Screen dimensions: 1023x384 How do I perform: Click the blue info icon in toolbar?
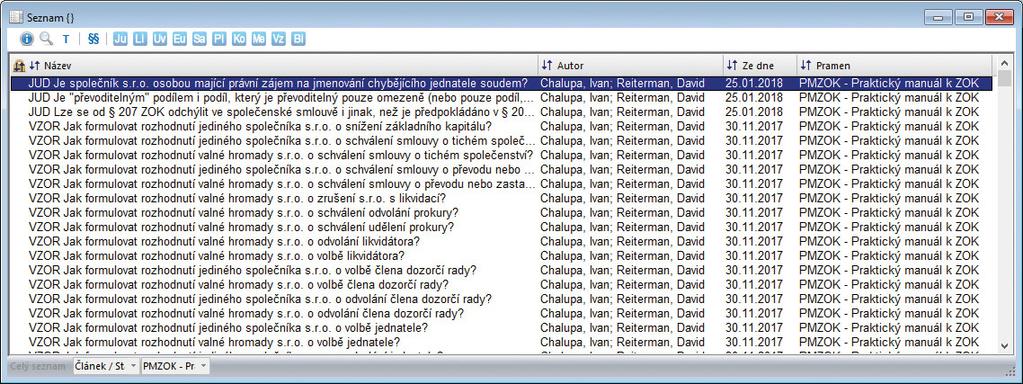tap(27, 38)
